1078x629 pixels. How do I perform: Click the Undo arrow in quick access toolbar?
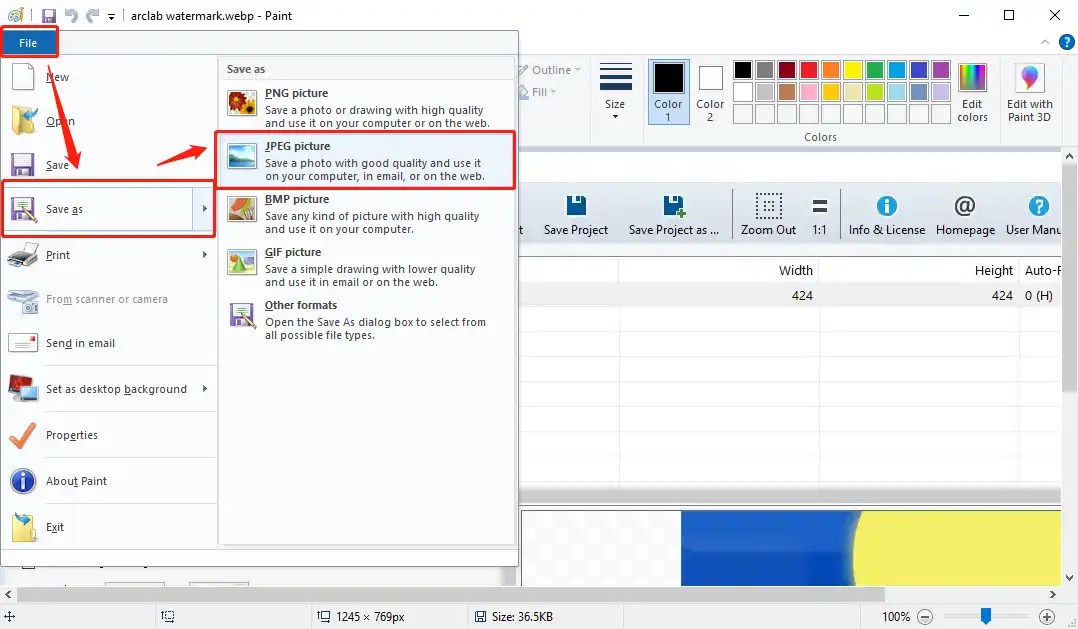[68, 15]
